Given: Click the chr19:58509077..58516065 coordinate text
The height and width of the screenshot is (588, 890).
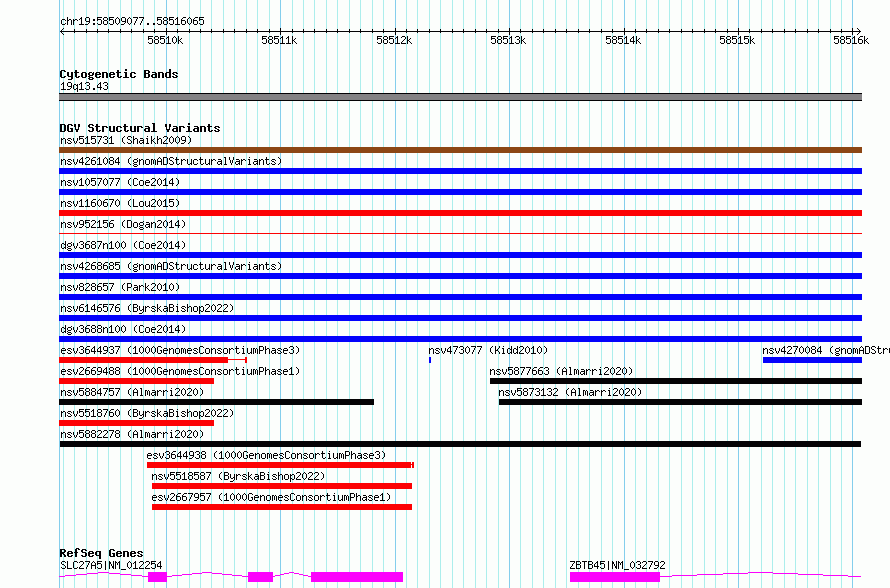Looking at the screenshot, I should (132, 21).
